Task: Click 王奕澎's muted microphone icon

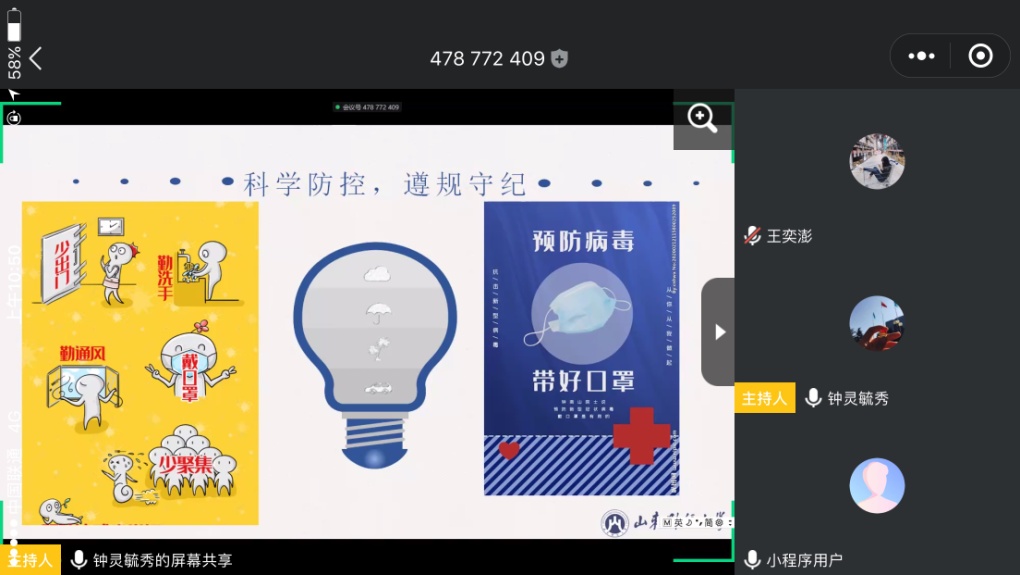Action: click(x=752, y=236)
